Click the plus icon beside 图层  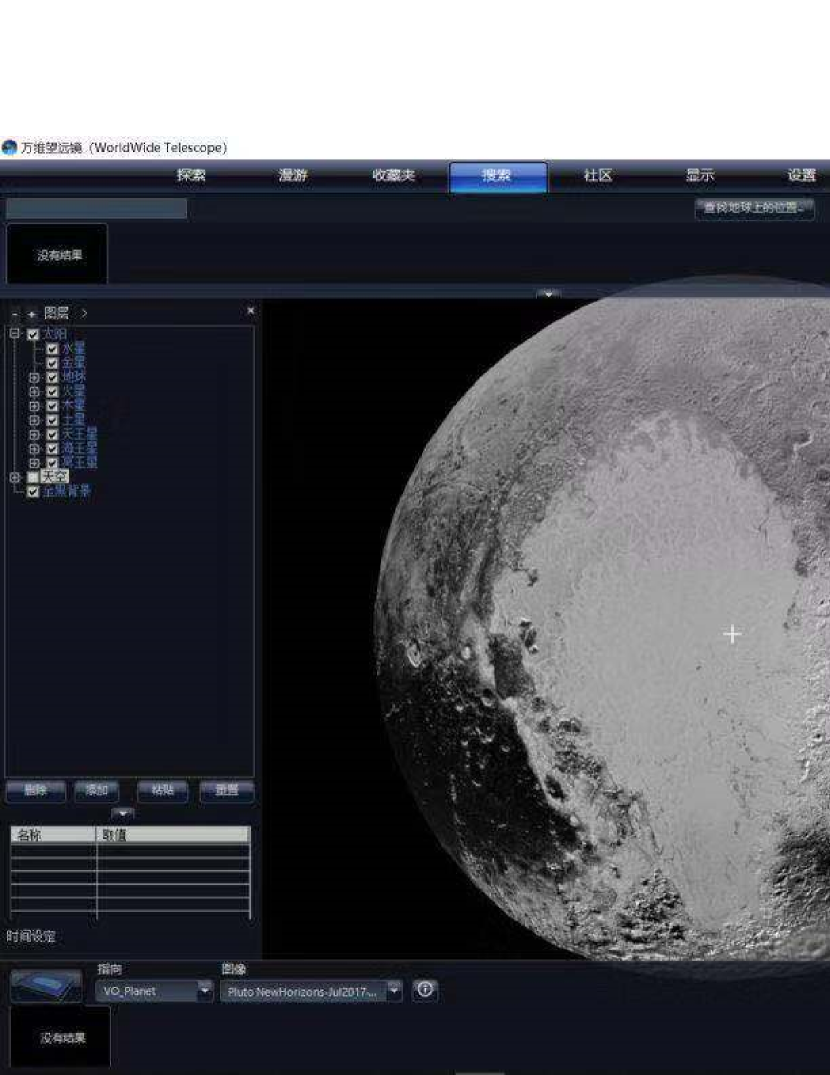pyautogui.click(x=32, y=314)
